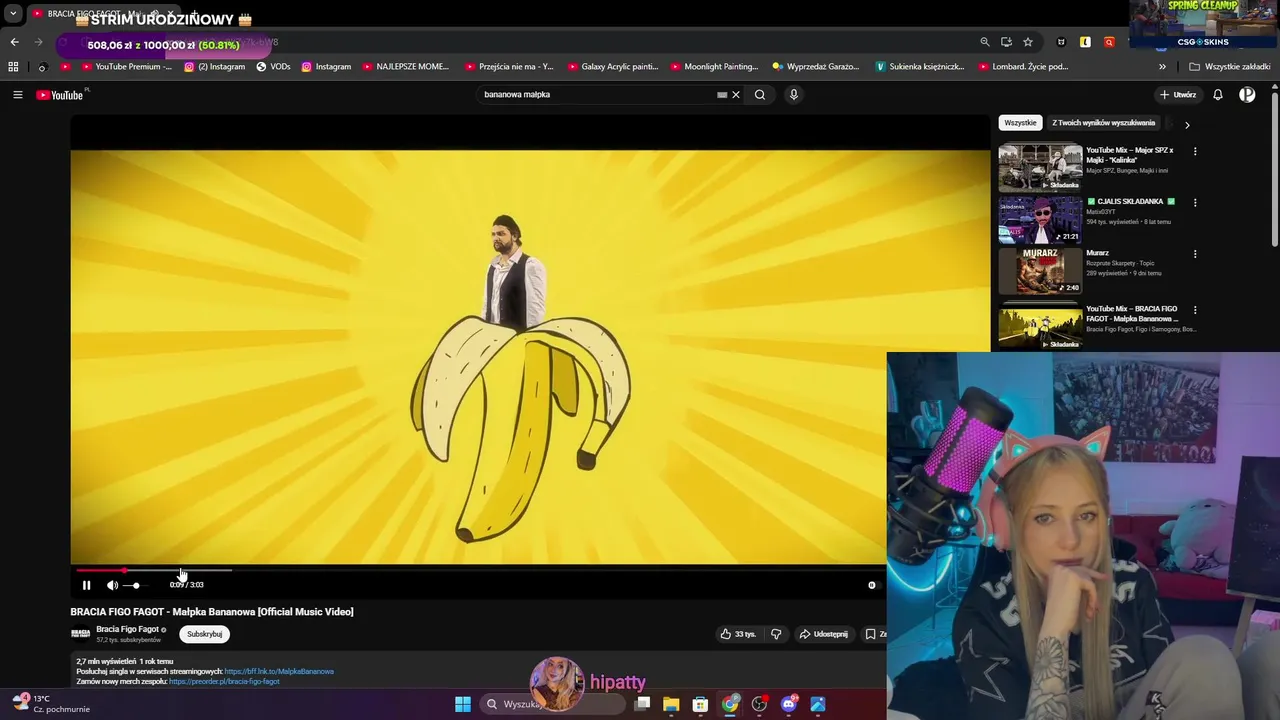Like the video with thumbs up
The width and height of the screenshot is (1280, 720).
738,634
